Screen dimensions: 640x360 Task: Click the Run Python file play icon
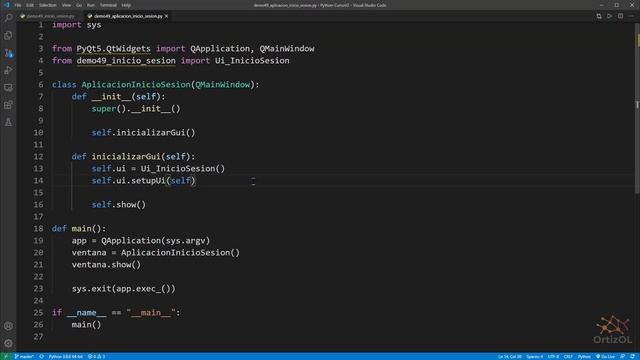pos(609,16)
